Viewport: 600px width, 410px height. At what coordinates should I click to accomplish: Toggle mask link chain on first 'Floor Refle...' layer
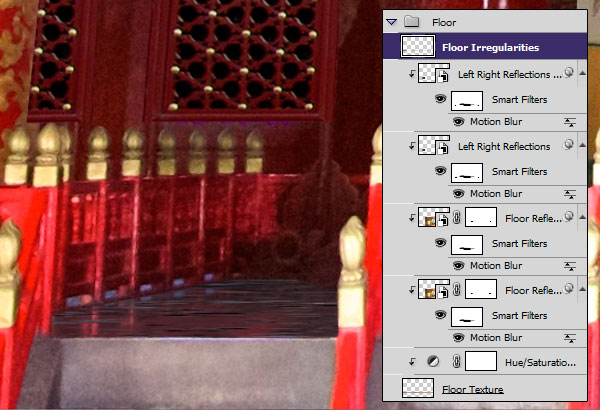pos(456,217)
